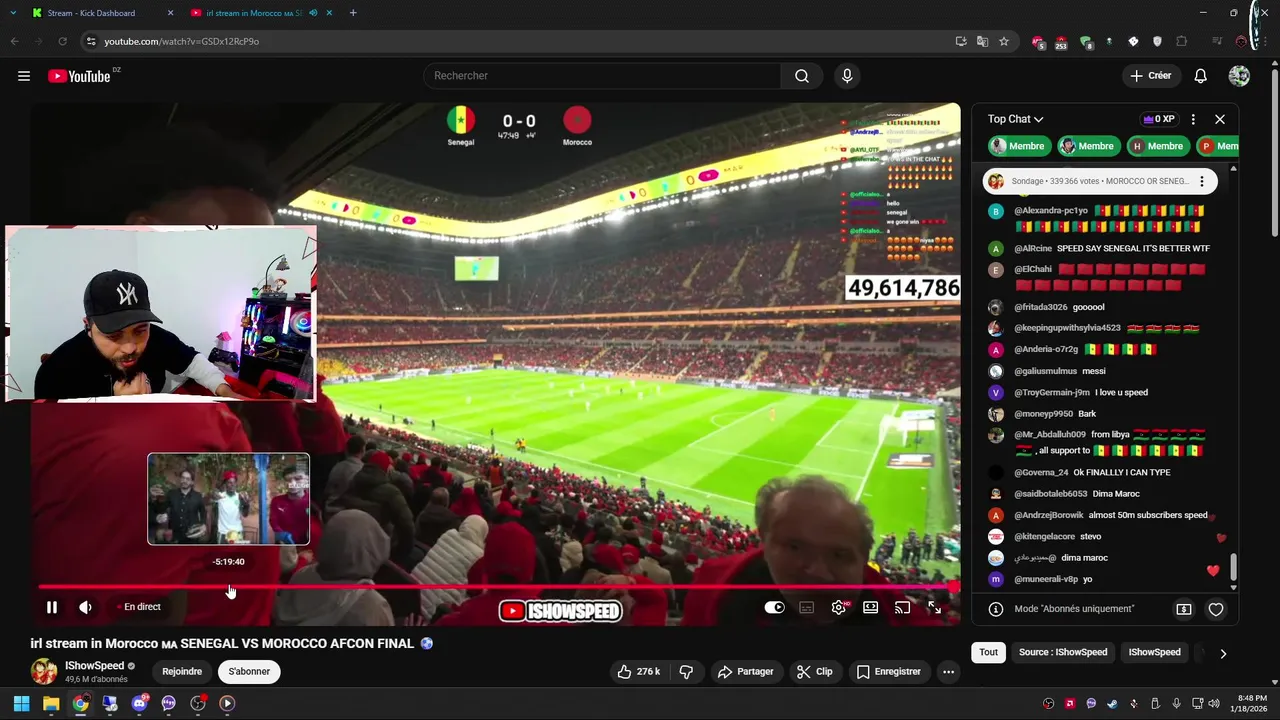Like the video with 276 k likes
Image resolution: width=1280 pixels, height=720 pixels.
pyautogui.click(x=639, y=672)
